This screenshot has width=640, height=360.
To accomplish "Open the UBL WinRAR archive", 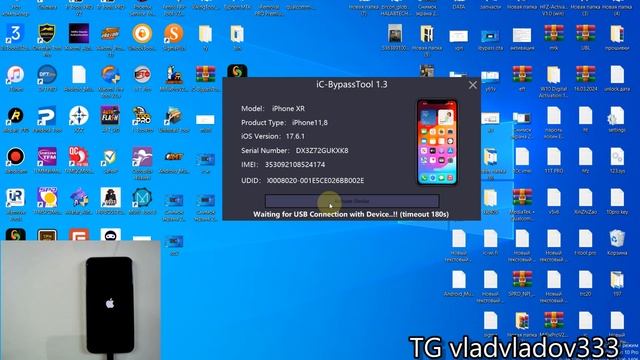I will click(x=585, y=33).
